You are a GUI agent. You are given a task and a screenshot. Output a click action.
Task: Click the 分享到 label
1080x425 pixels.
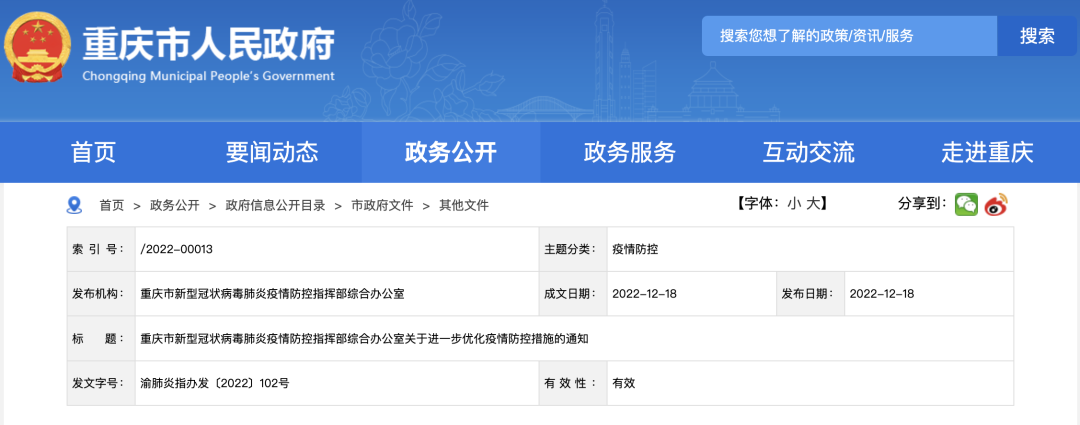pos(922,204)
